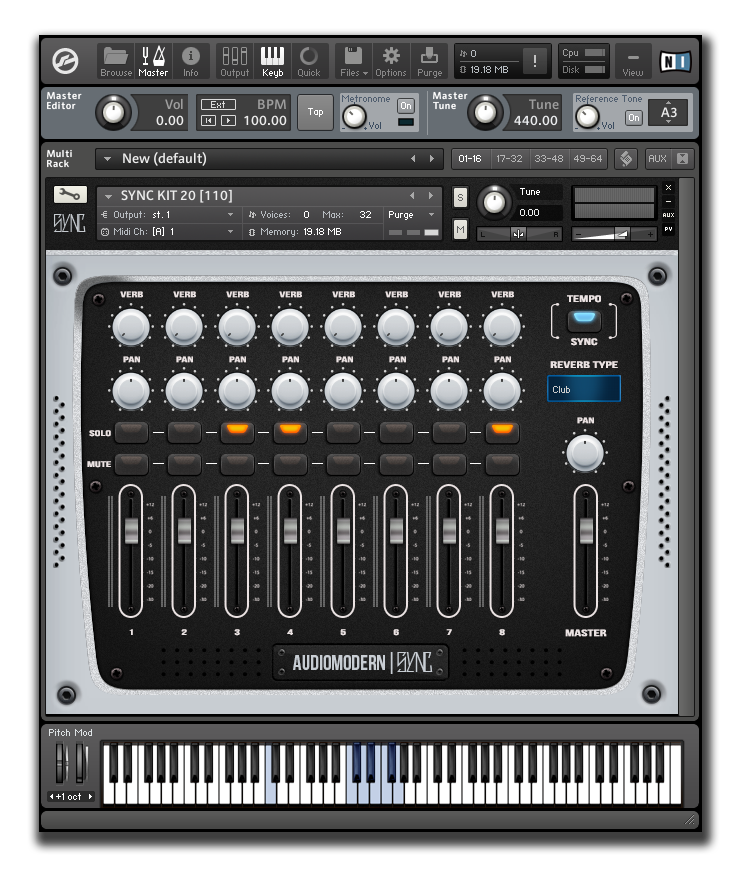Change the reference tone A3 note
This screenshot has width=735, height=869.
pos(668,113)
